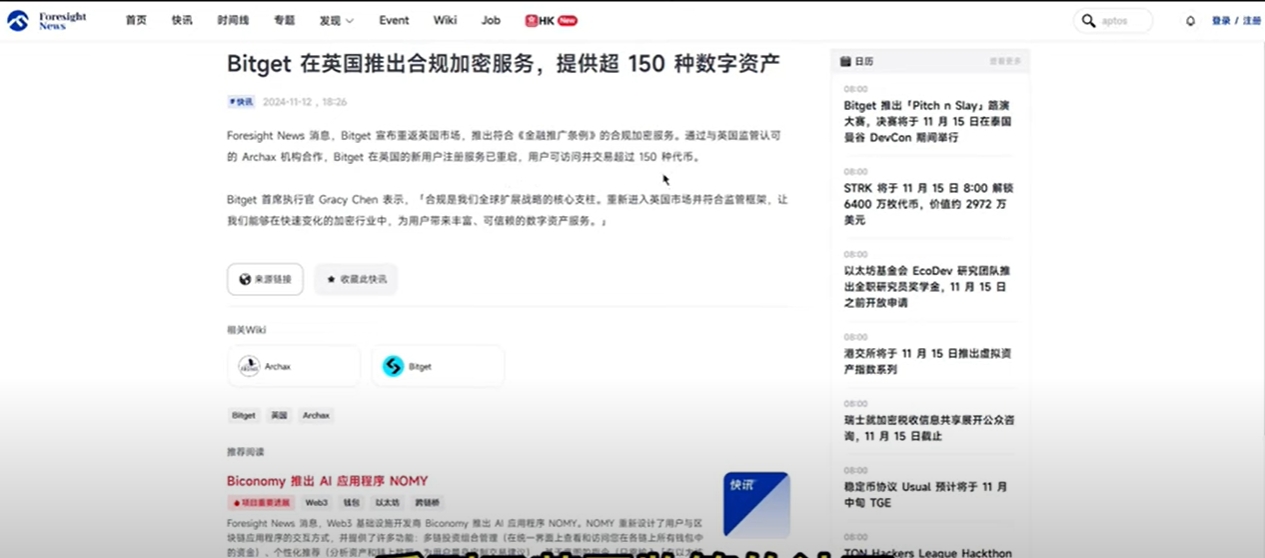Open Bitget Pitch n Slay calendar item
Image resolution: width=1265 pixels, height=558 pixels.
[928, 121]
